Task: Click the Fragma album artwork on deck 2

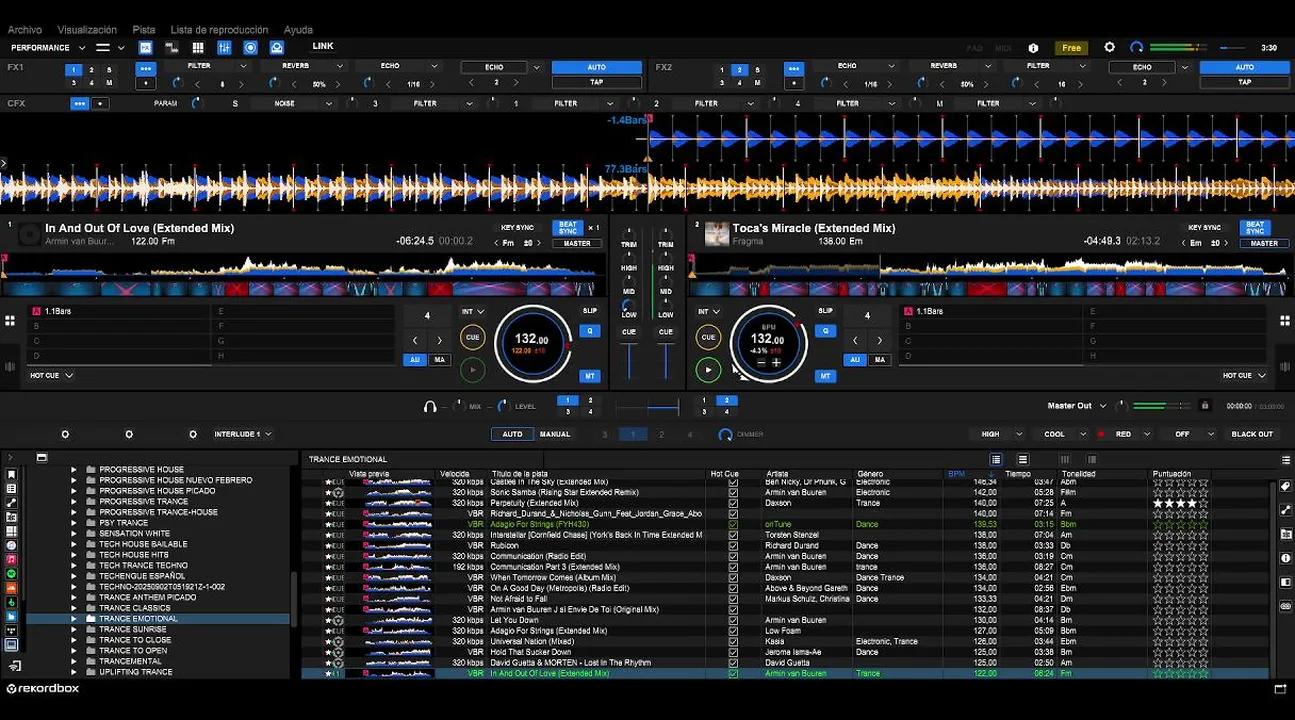Action: [x=717, y=234]
